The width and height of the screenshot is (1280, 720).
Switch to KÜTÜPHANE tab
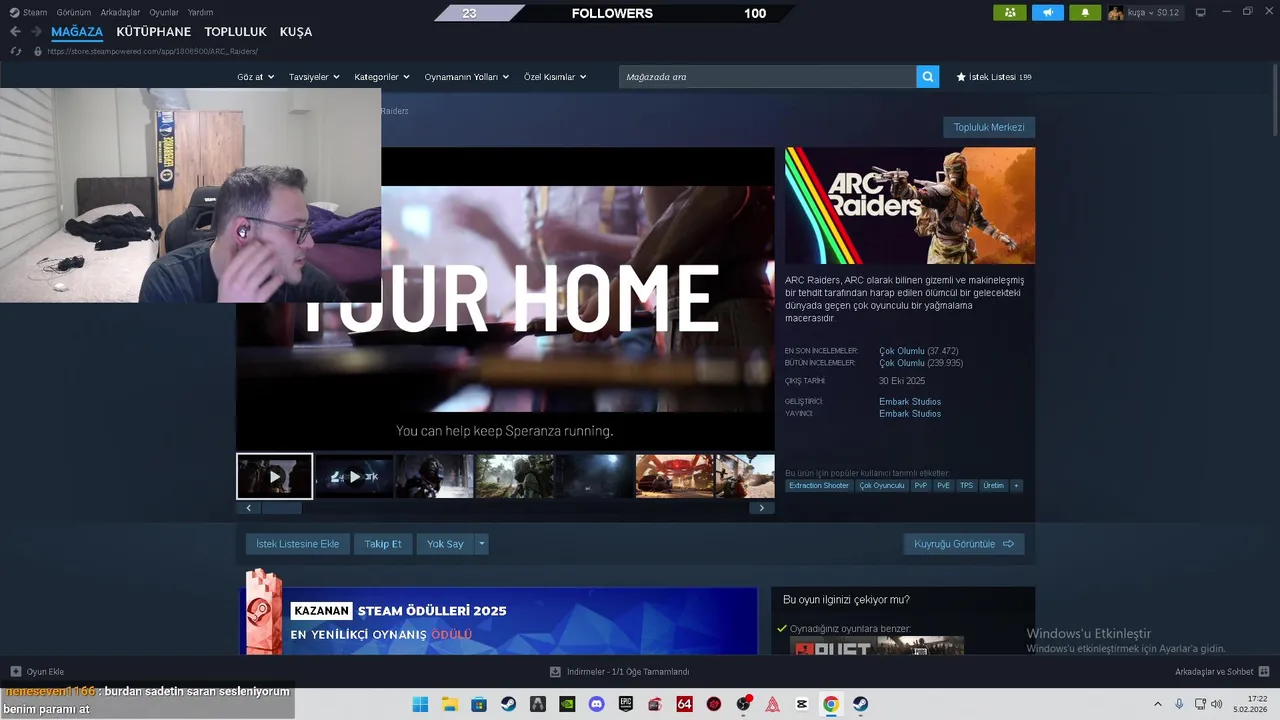(153, 31)
